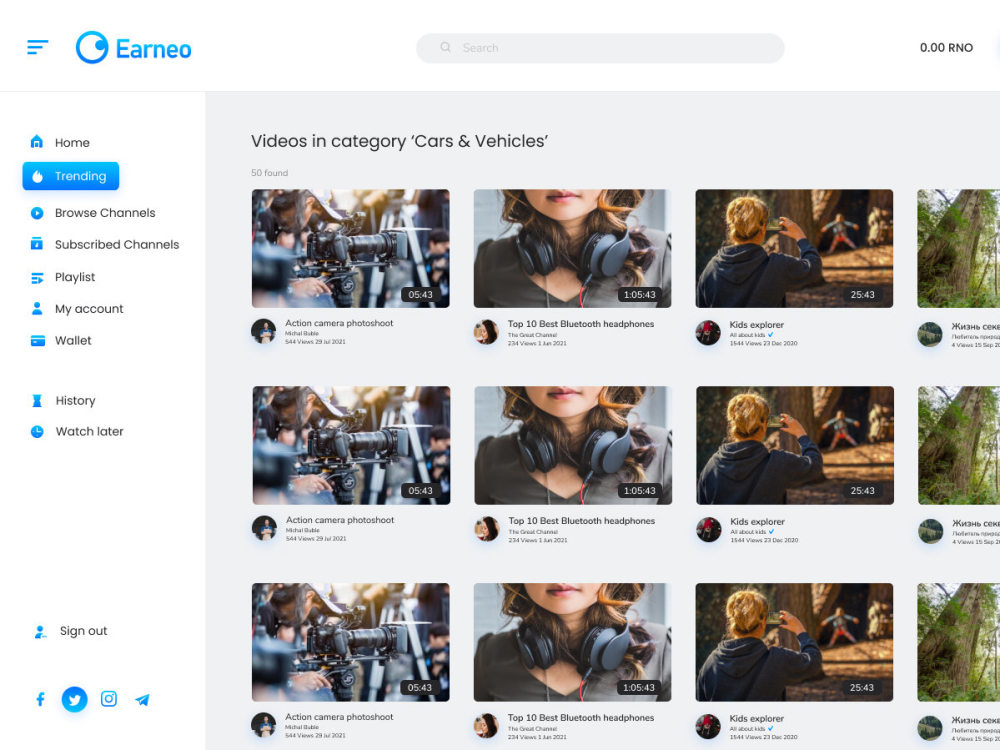Click top row 'Top 10 Best Bluetooth headphones' title

(581, 324)
